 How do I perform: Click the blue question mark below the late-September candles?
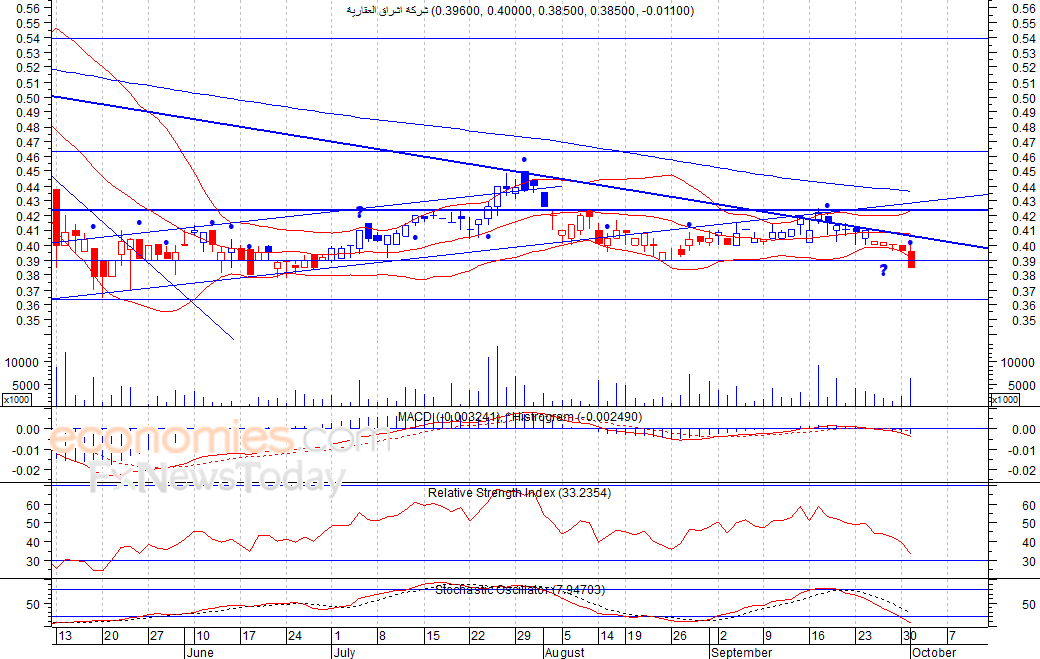click(883, 270)
